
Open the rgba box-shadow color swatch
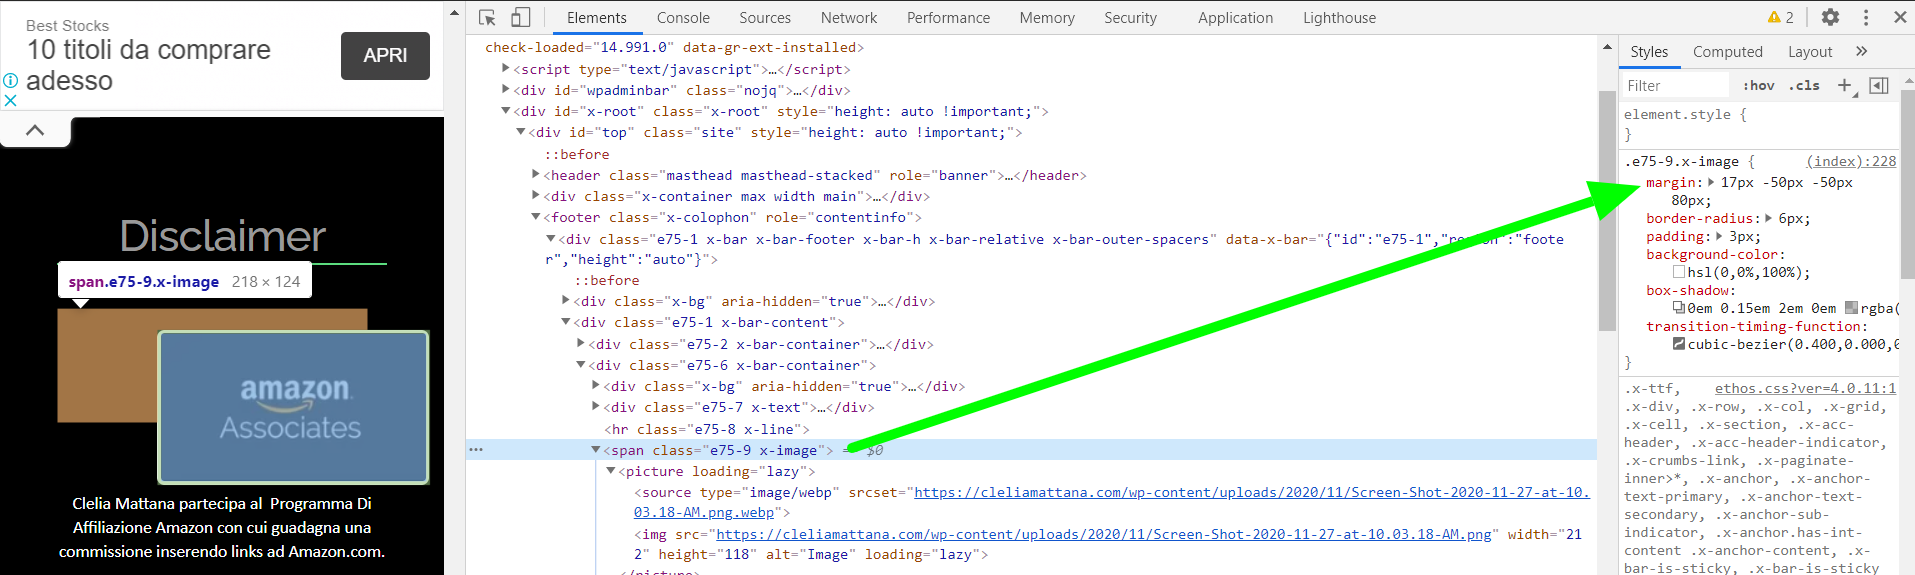tap(1851, 308)
